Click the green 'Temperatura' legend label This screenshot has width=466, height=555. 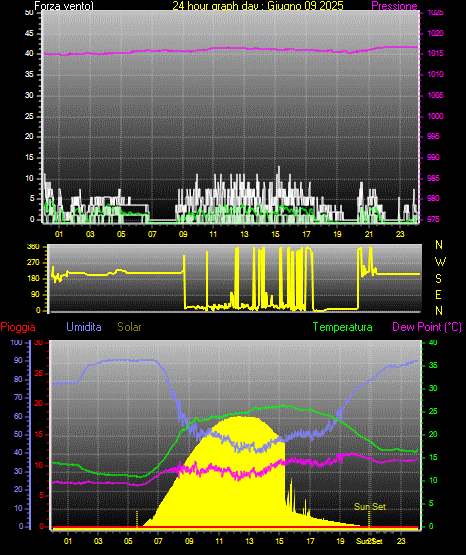343,327
